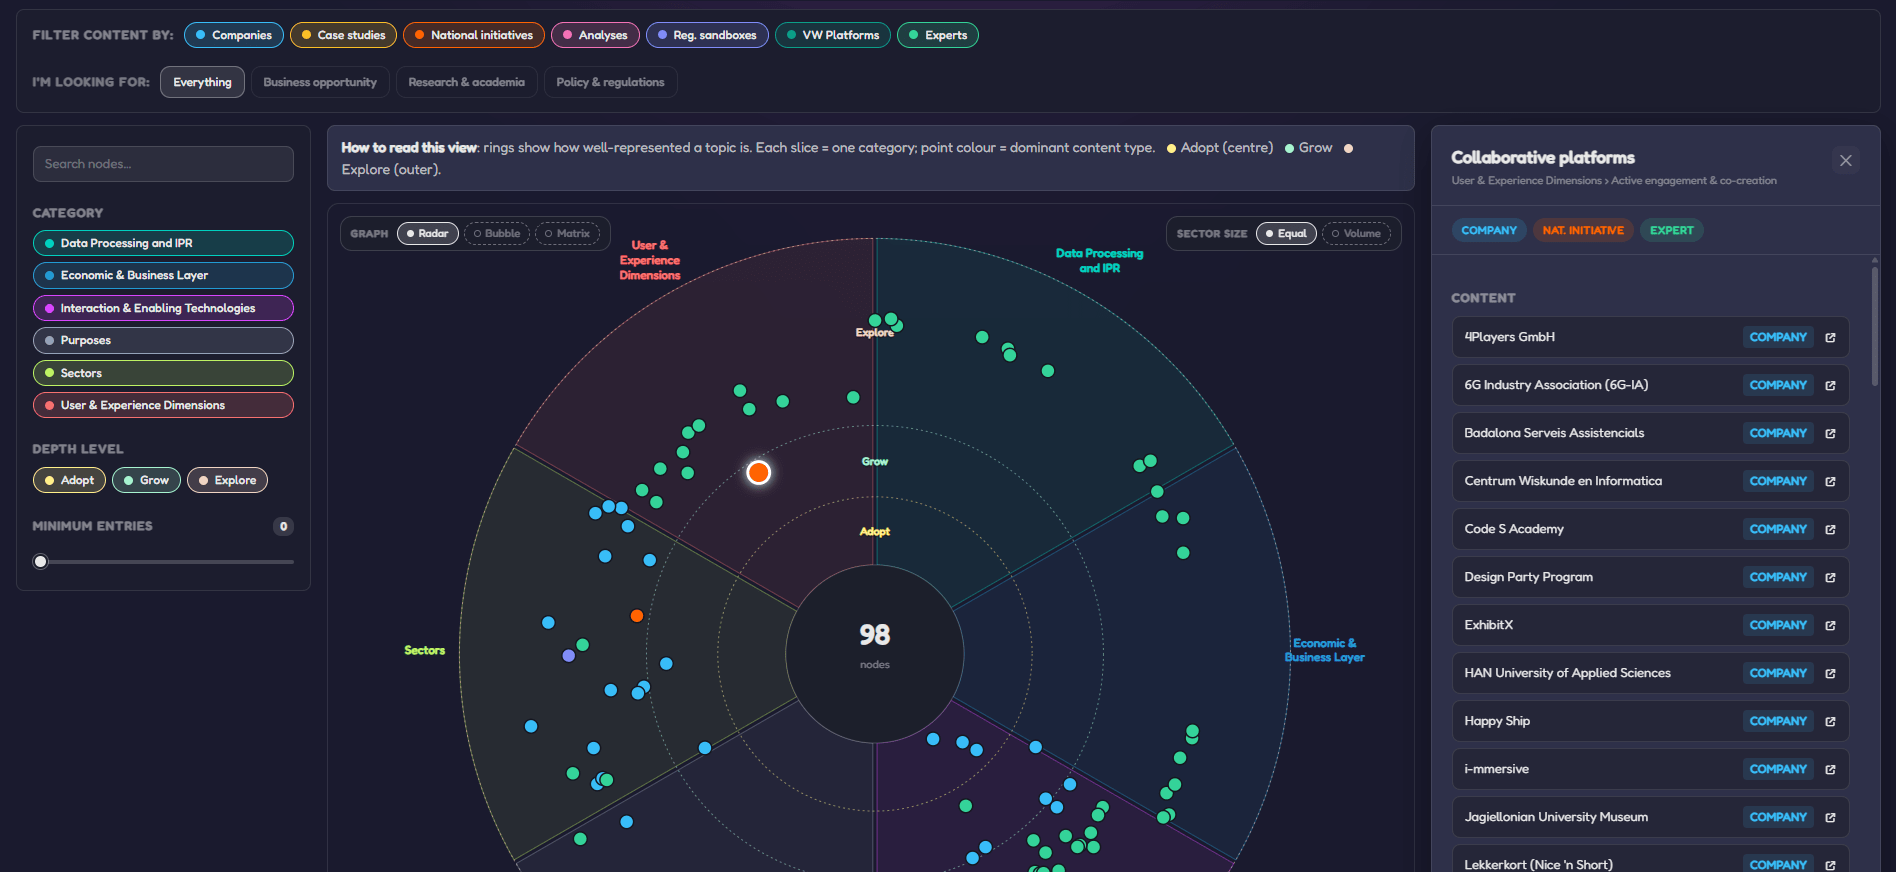Set sector size to Equal
Screen dimensions: 1896x872
(1286, 233)
